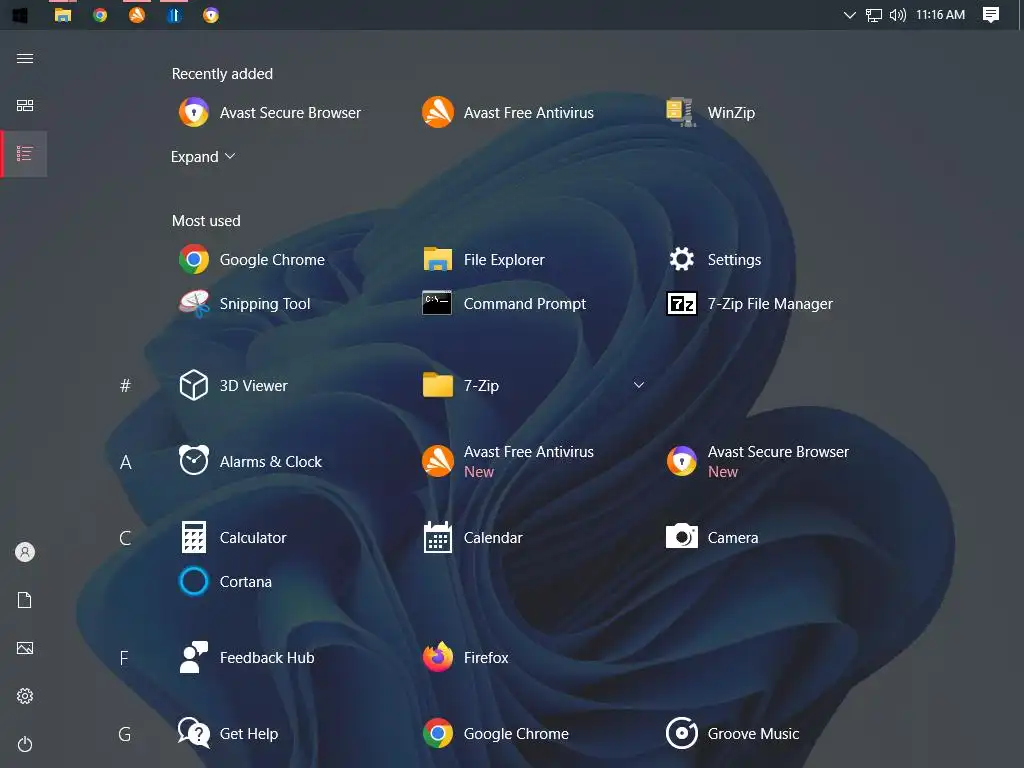
Task: Open Google Chrome under Most used
Action: click(252, 259)
